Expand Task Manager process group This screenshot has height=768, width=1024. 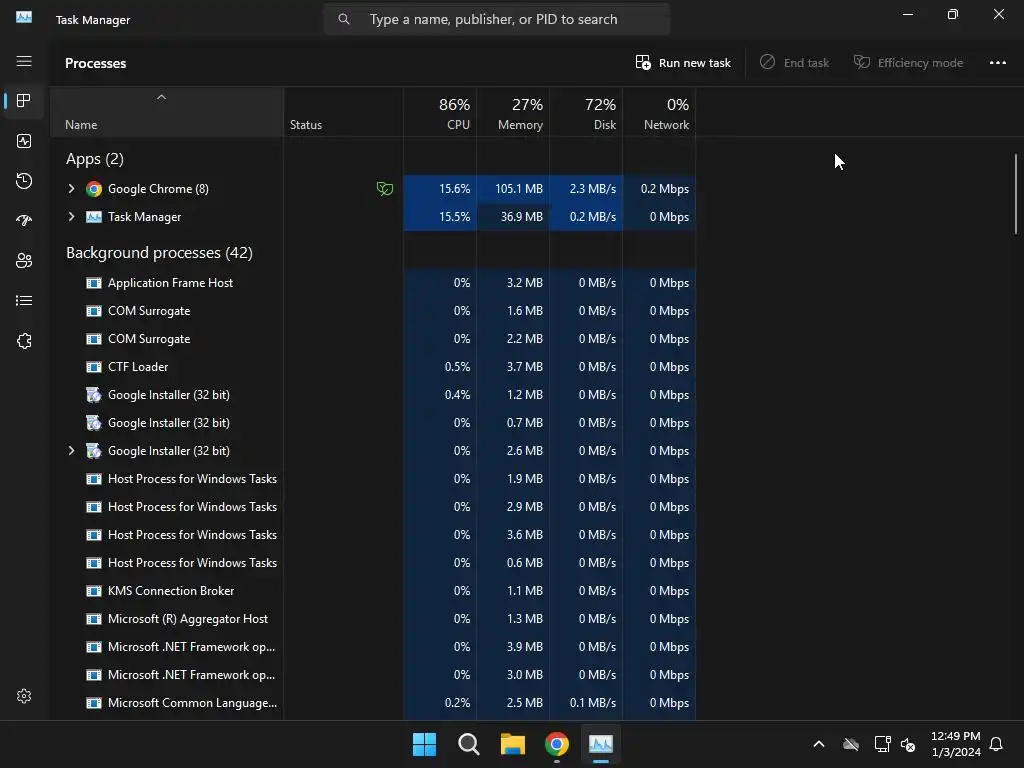(71, 217)
